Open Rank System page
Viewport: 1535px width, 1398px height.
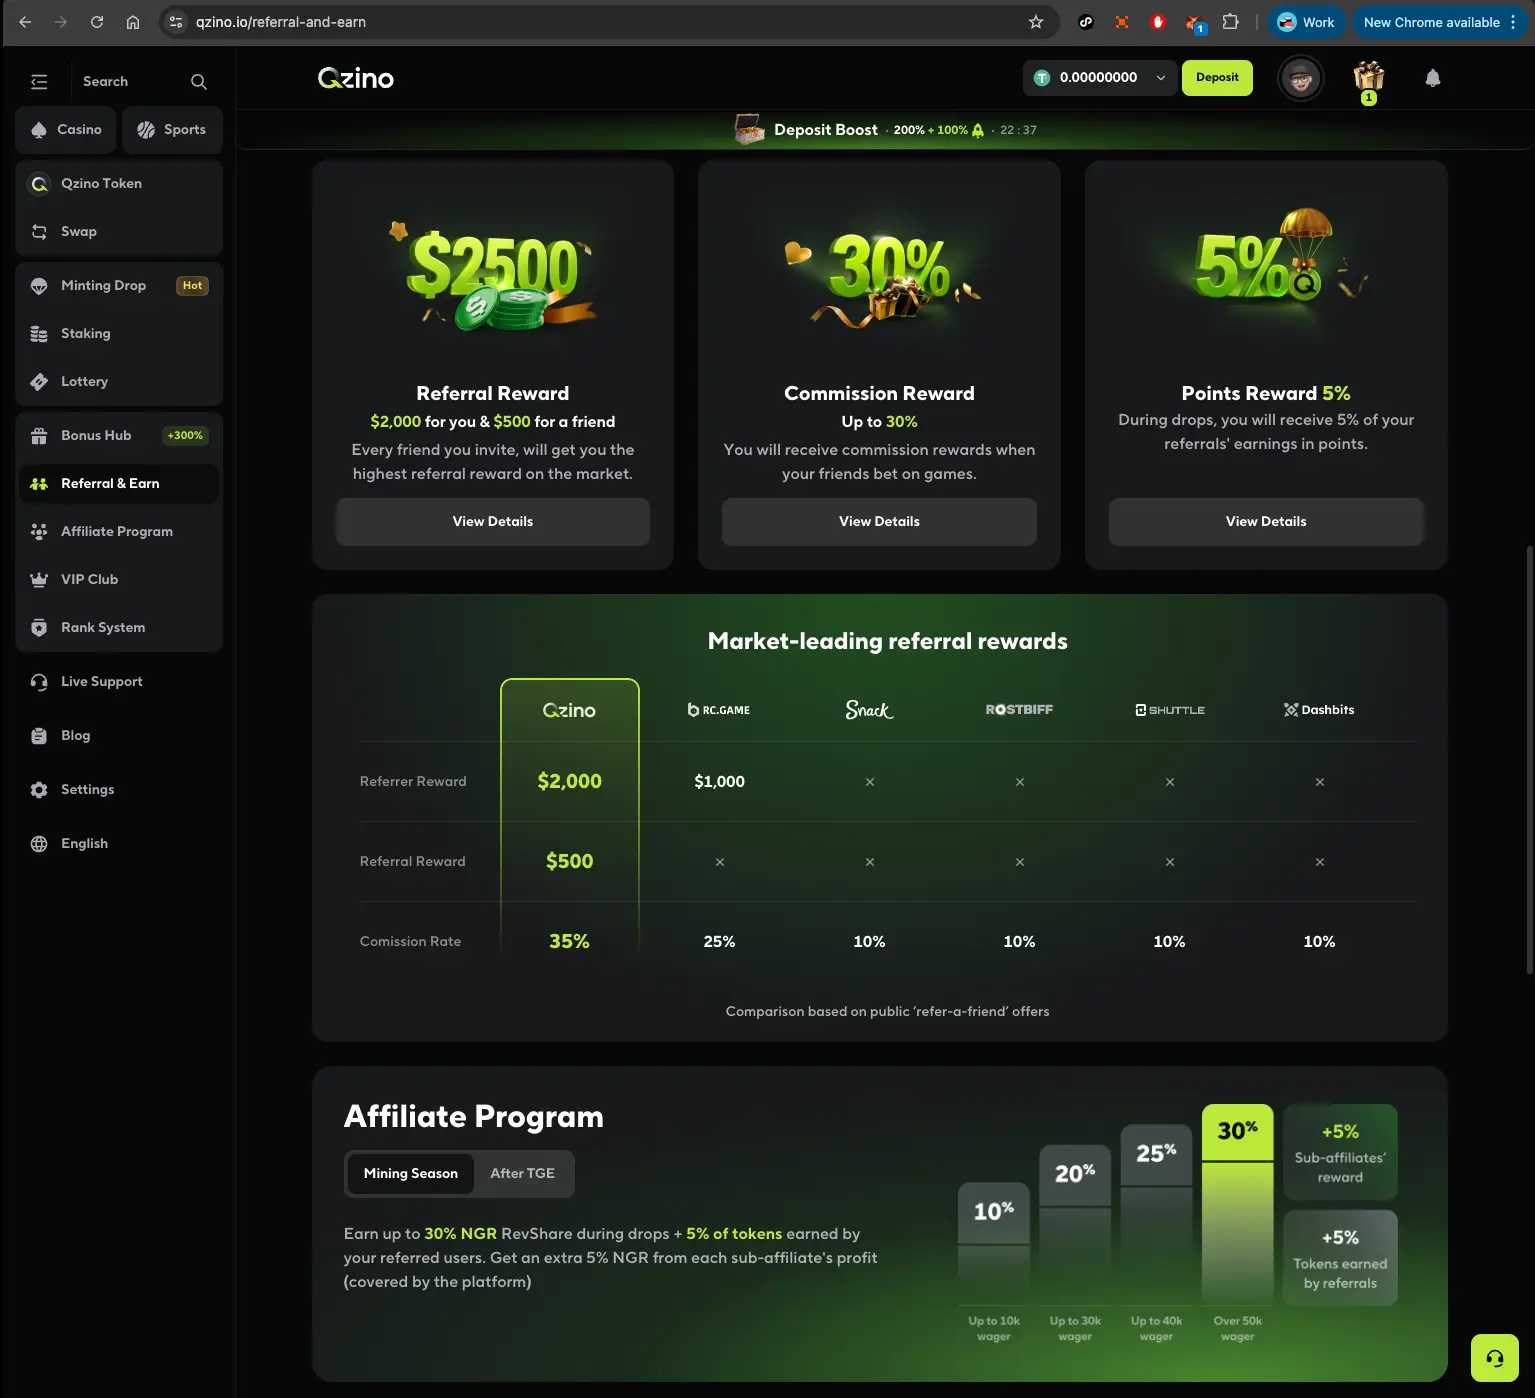click(119, 628)
